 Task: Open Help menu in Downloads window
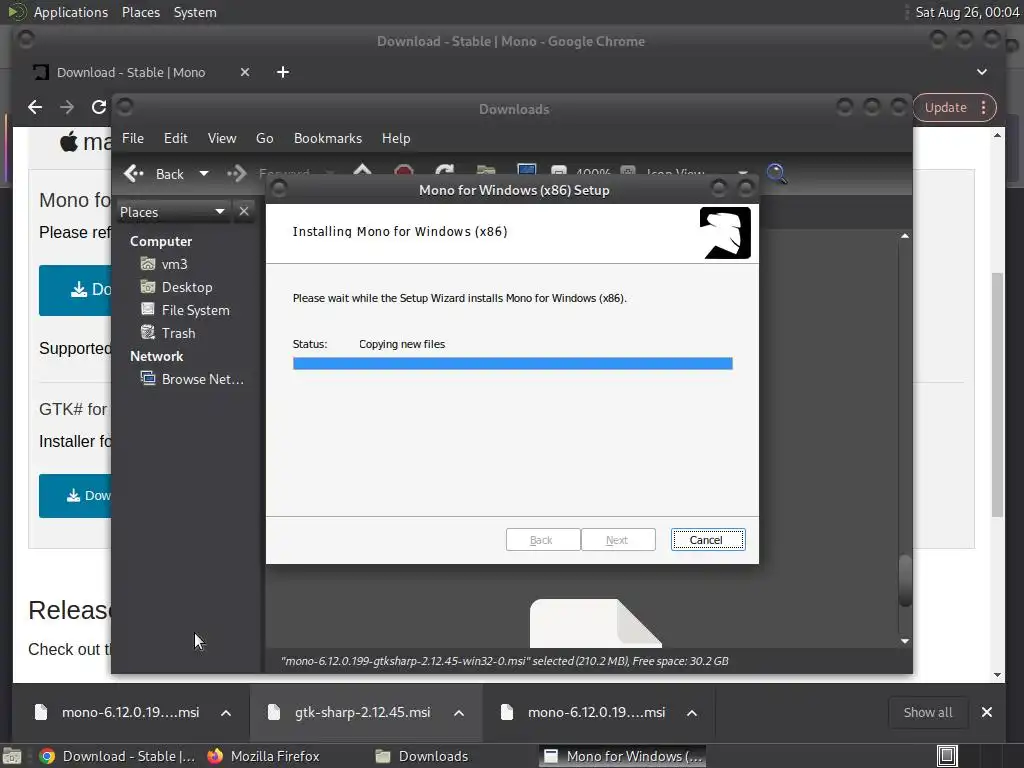click(396, 138)
